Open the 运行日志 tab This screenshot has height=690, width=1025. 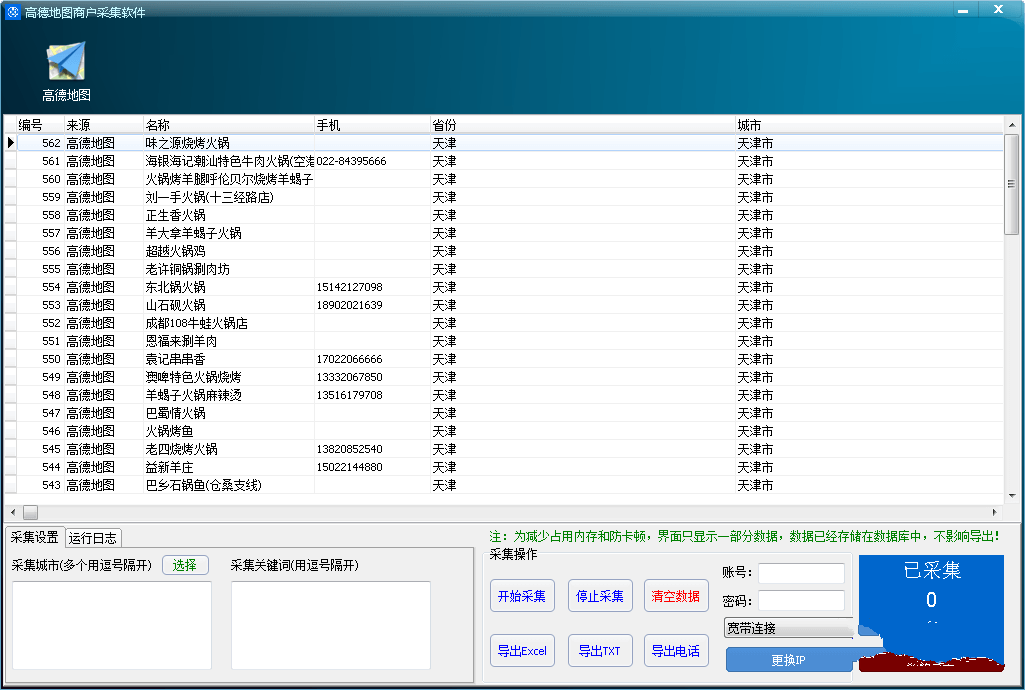pos(93,538)
